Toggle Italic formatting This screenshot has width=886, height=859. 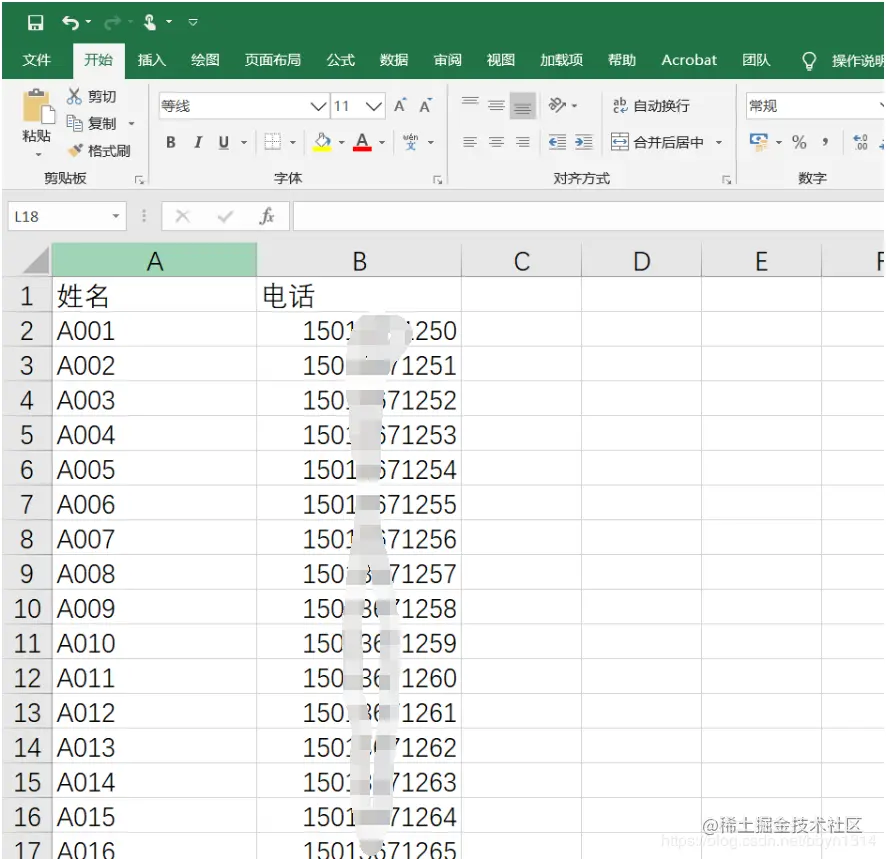tap(198, 142)
